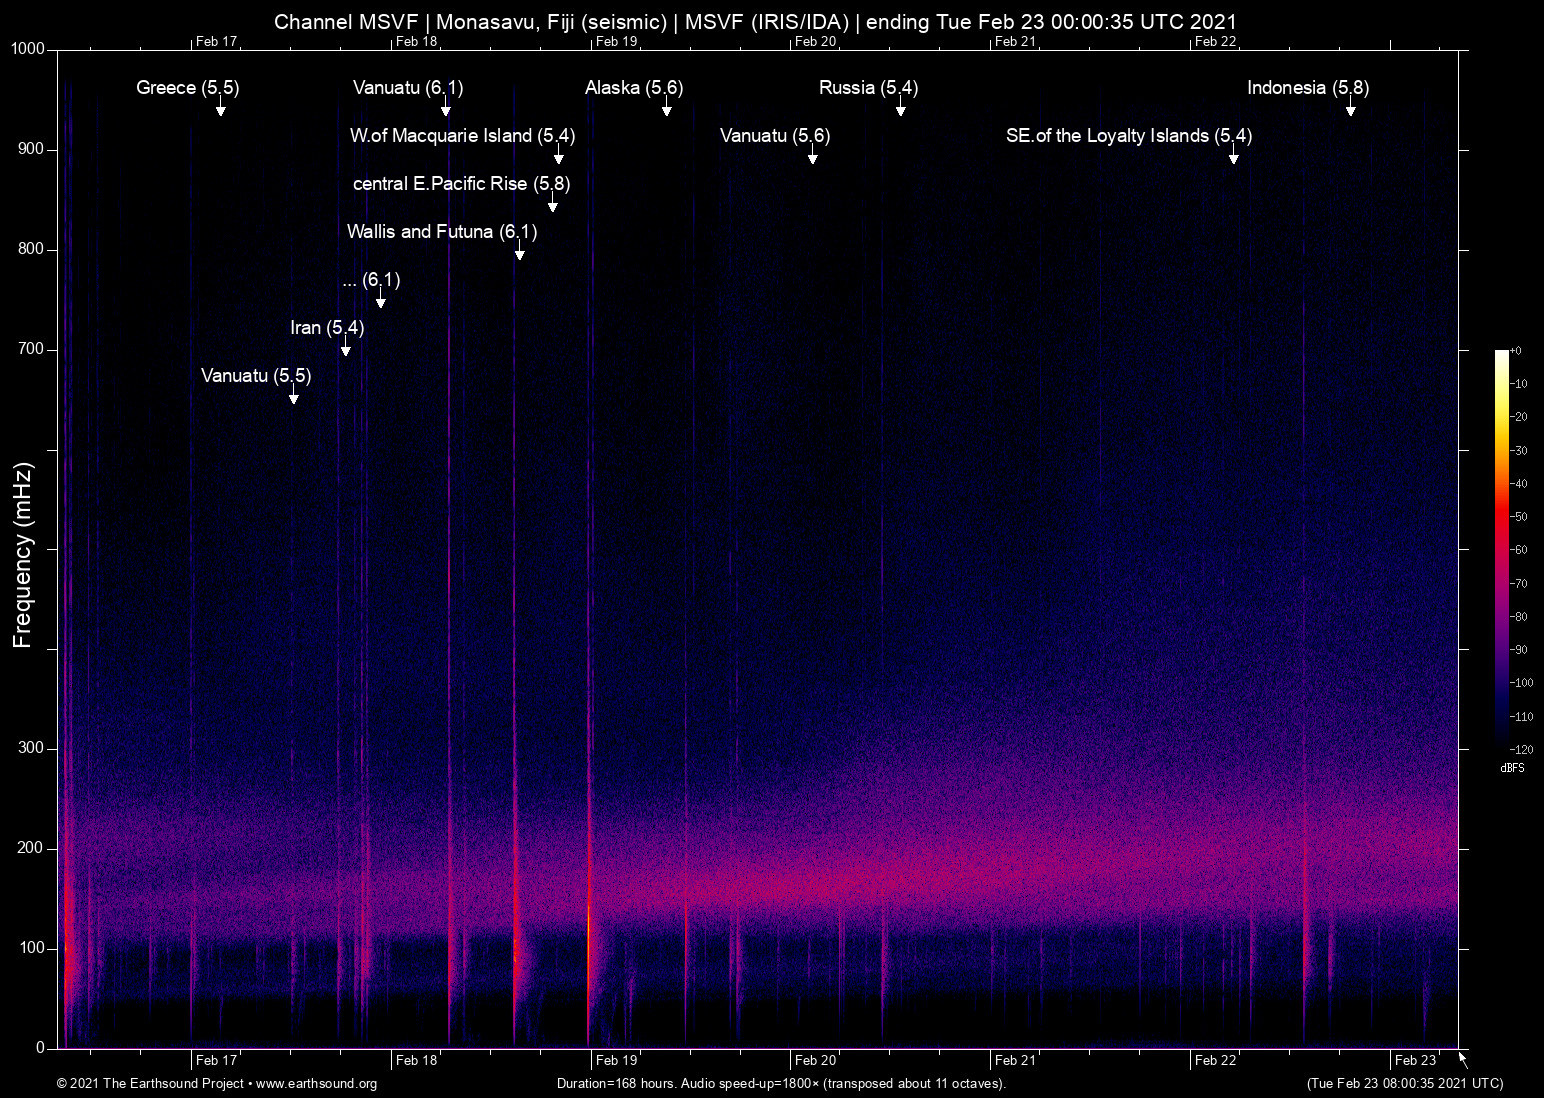
Task: Click the W.of Macquarie Island (5.4) label
Action: [x=462, y=136]
